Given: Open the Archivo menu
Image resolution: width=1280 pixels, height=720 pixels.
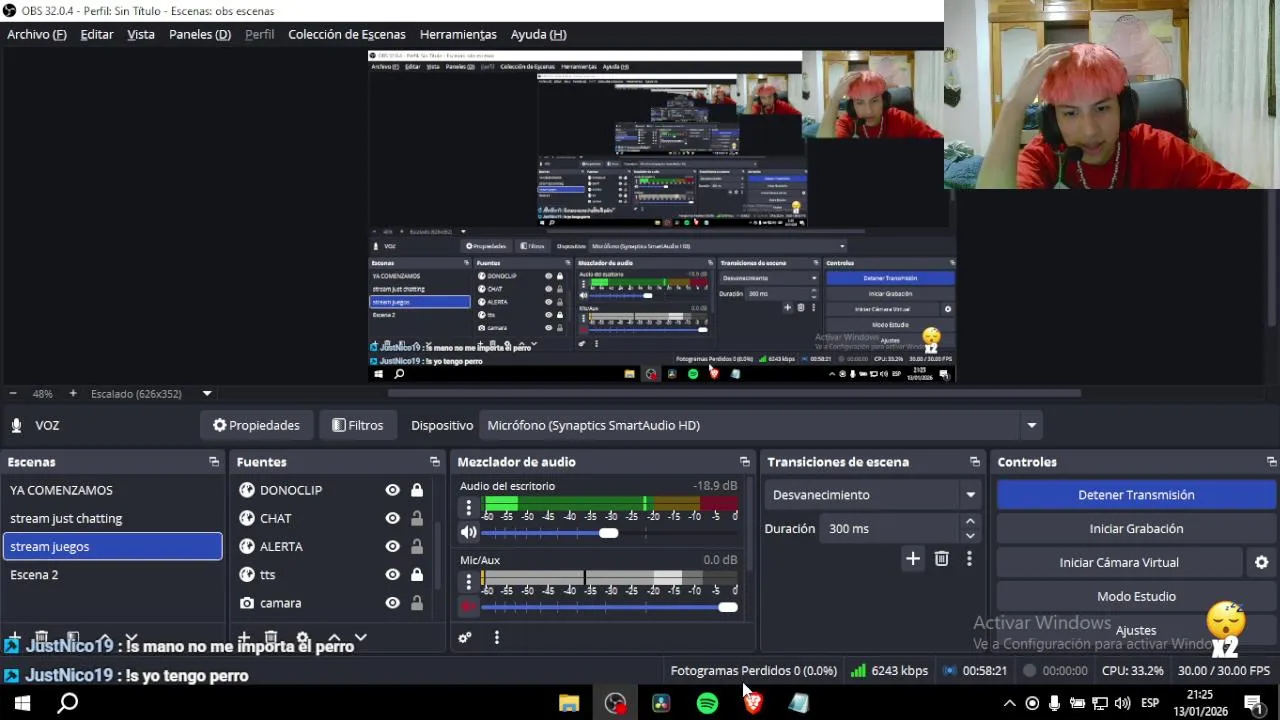Looking at the screenshot, I should tap(37, 34).
